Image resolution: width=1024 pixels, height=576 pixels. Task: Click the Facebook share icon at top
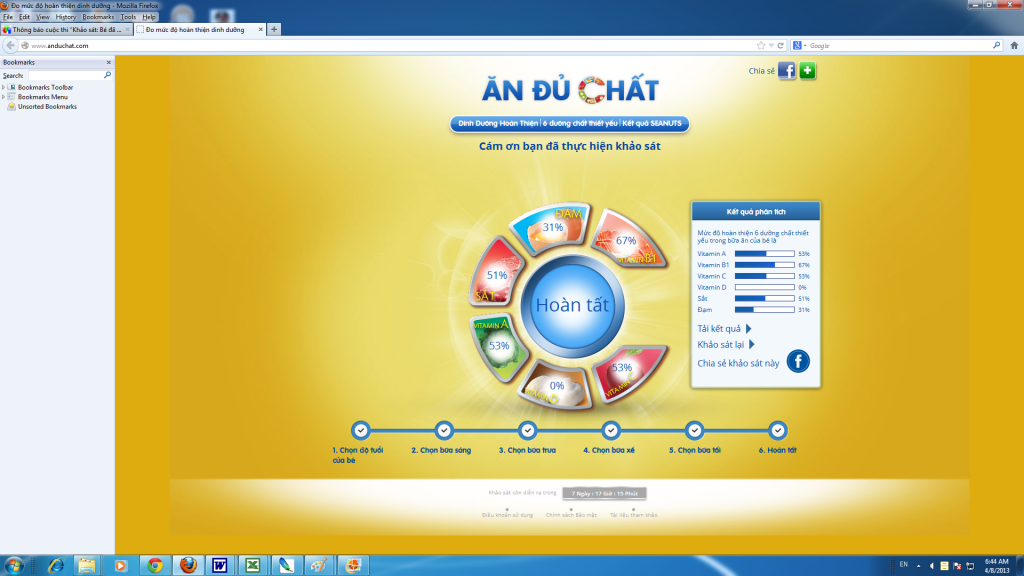coord(787,71)
